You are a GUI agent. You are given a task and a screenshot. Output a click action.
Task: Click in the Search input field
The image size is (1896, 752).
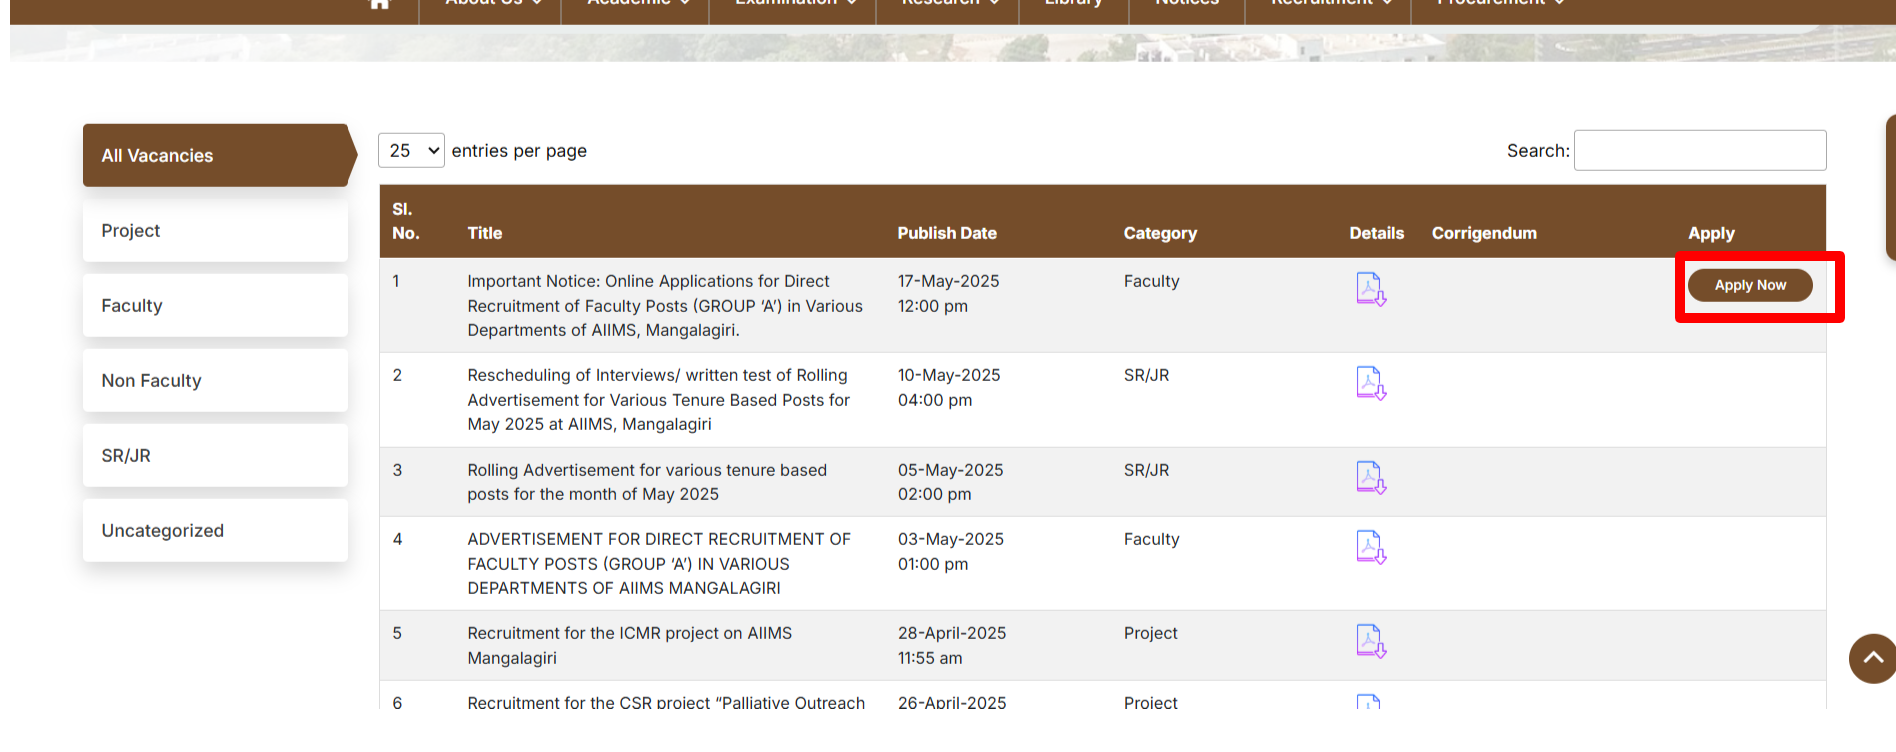pyautogui.click(x=1699, y=151)
